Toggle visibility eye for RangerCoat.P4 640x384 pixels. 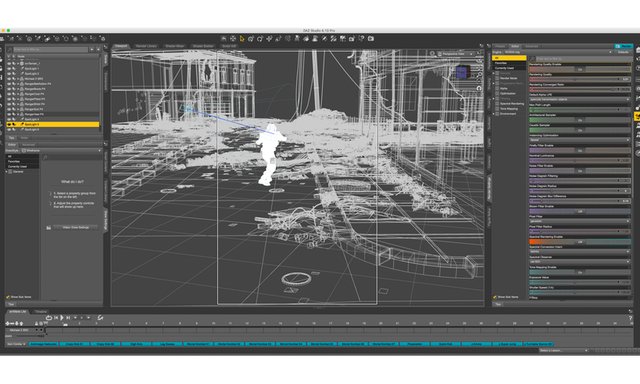pyautogui.click(x=9, y=94)
